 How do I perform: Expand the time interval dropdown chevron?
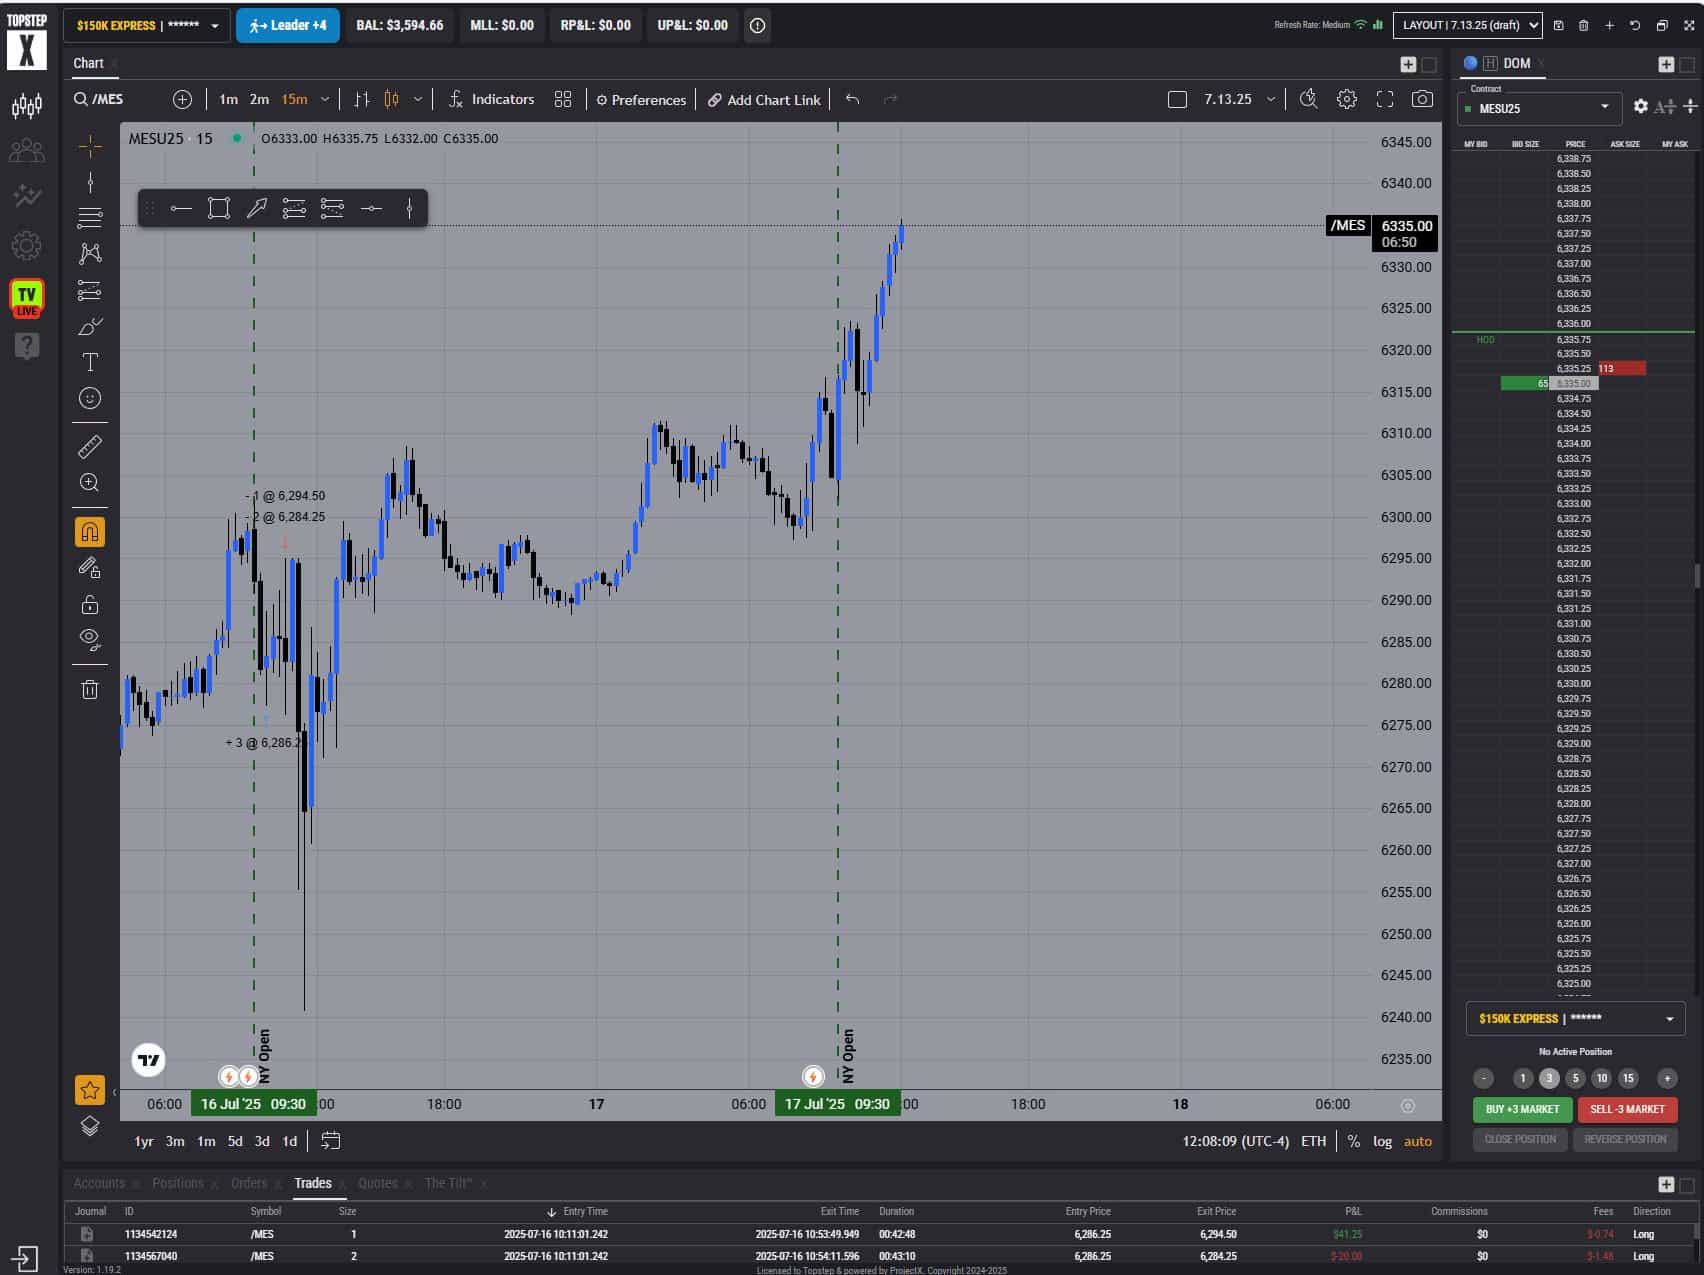click(324, 99)
